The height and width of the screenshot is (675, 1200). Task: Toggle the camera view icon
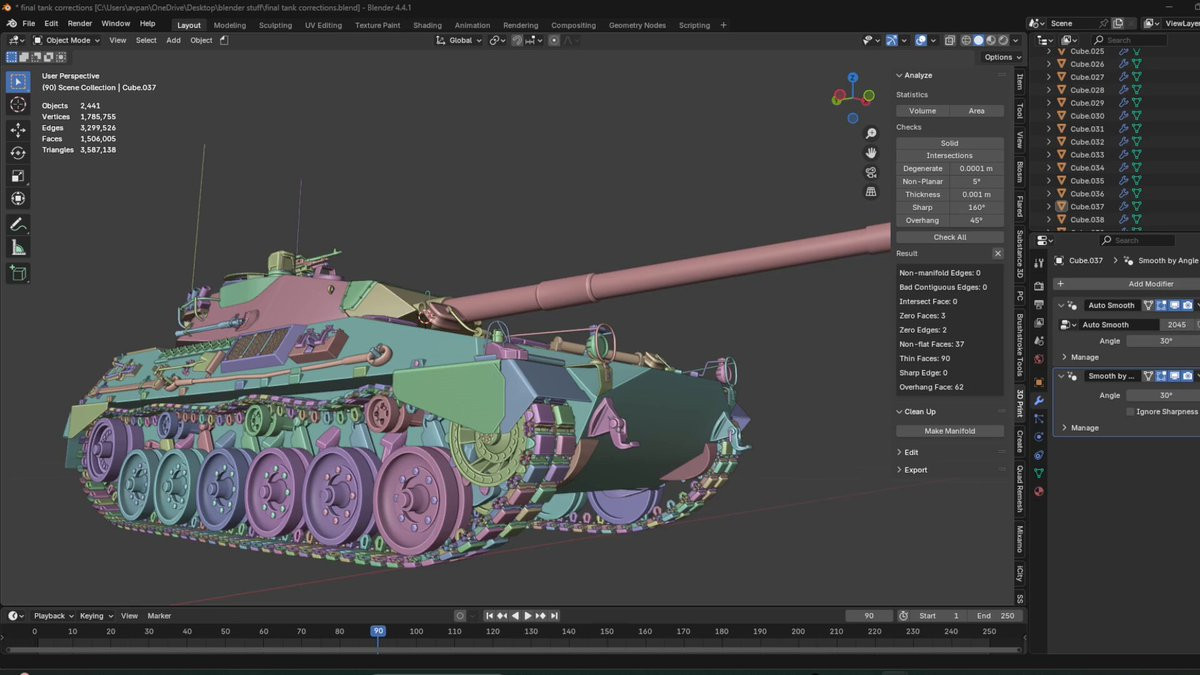coord(871,172)
